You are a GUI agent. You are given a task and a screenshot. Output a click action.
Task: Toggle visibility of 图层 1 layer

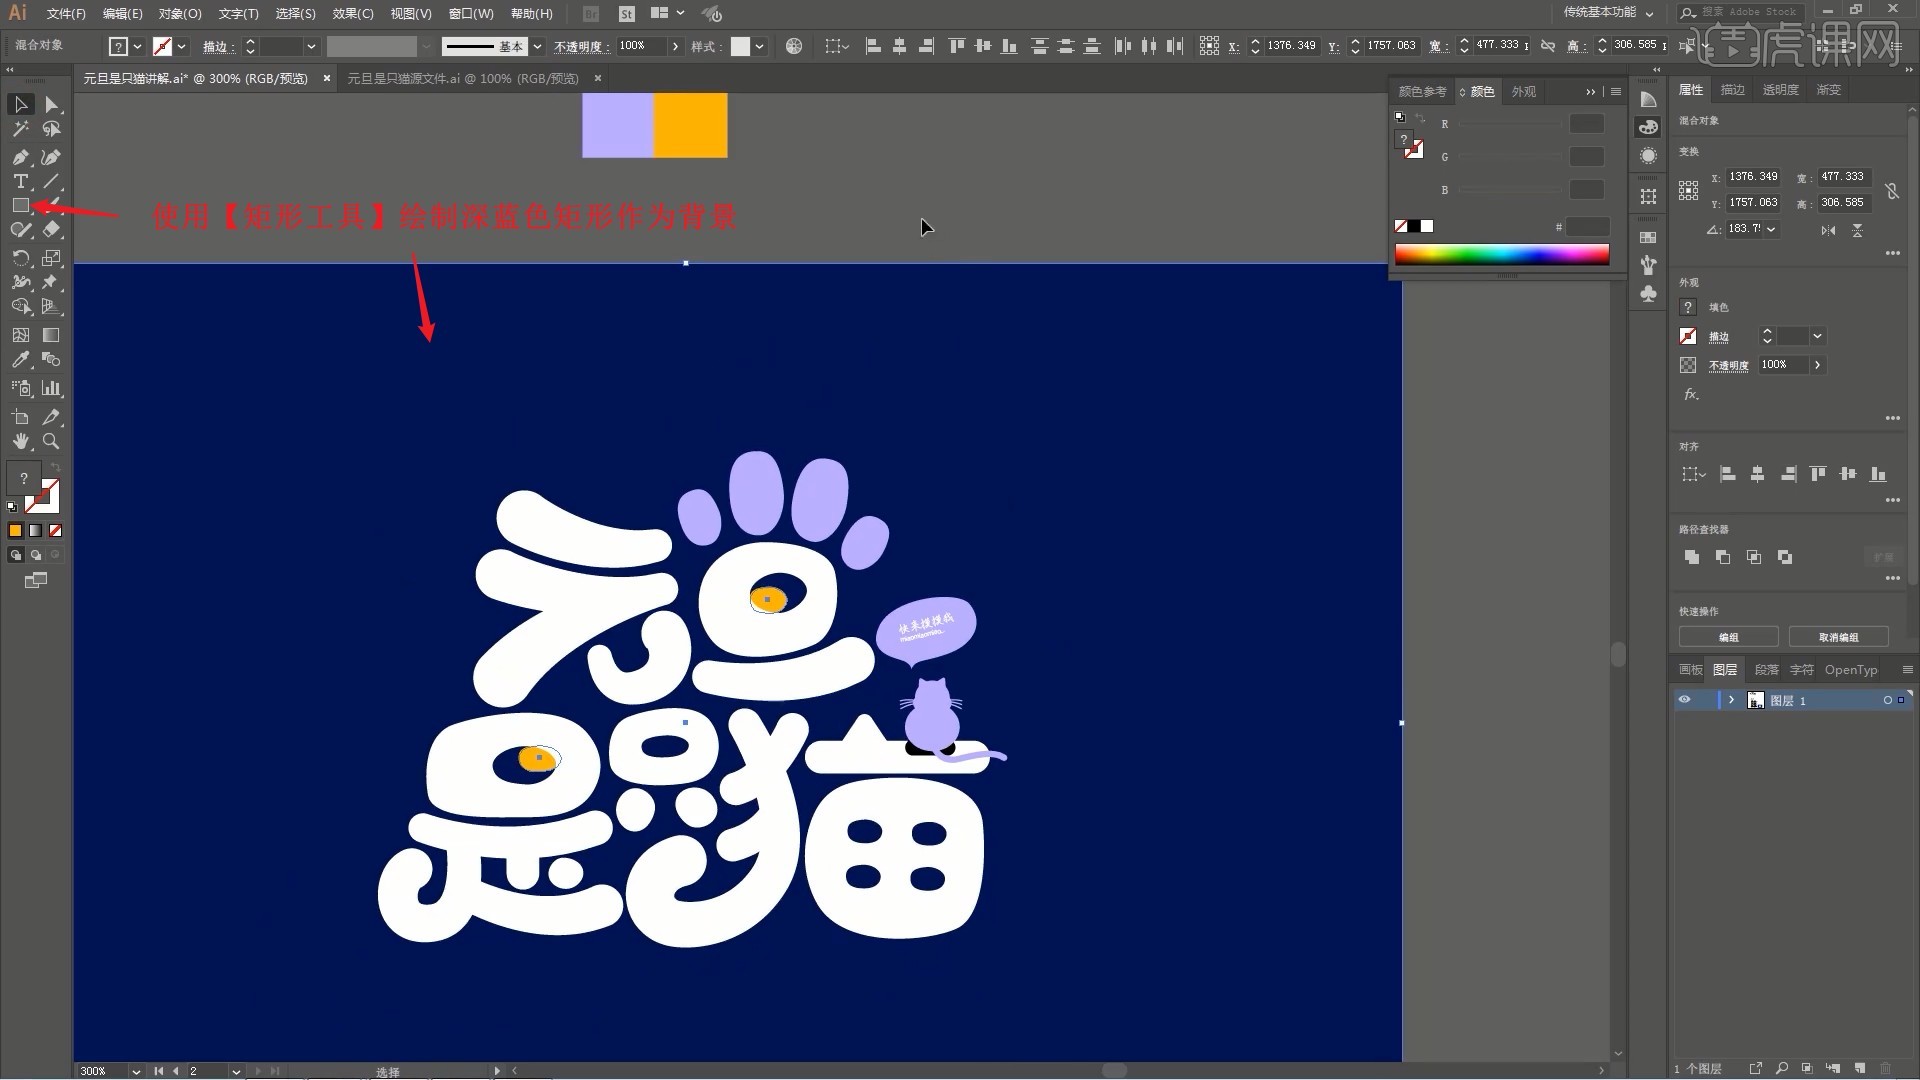point(1684,700)
